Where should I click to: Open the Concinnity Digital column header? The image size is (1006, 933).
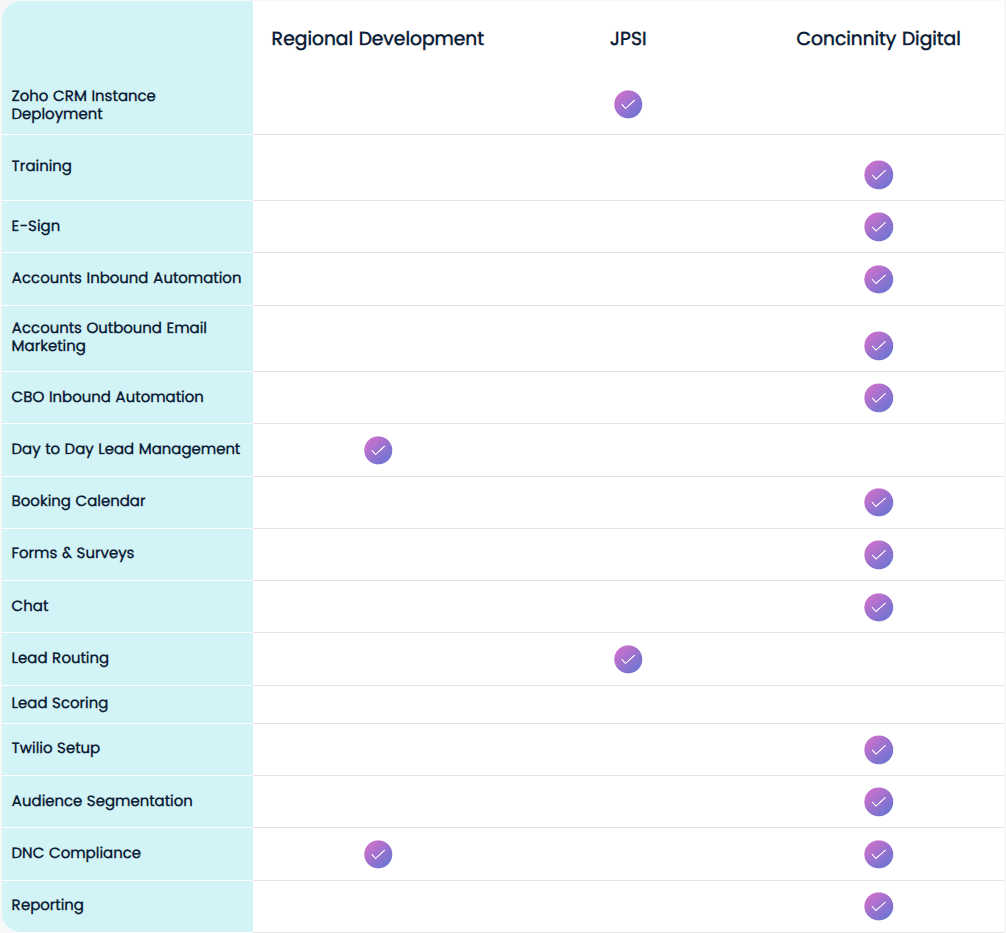878,39
